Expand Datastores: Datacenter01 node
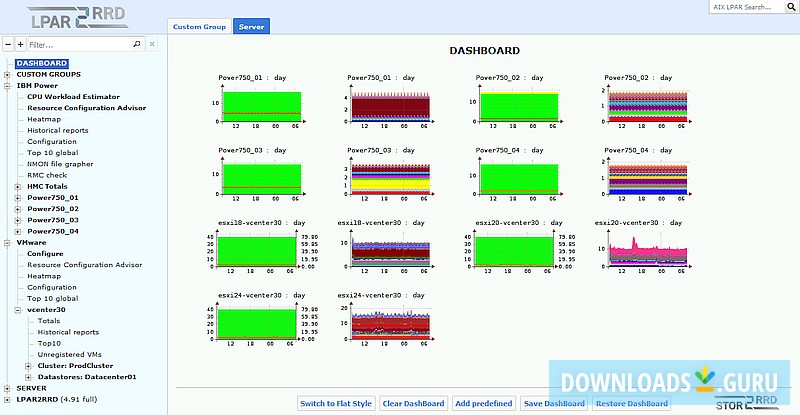This screenshot has height=415, width=800. (x=29, y=377)
